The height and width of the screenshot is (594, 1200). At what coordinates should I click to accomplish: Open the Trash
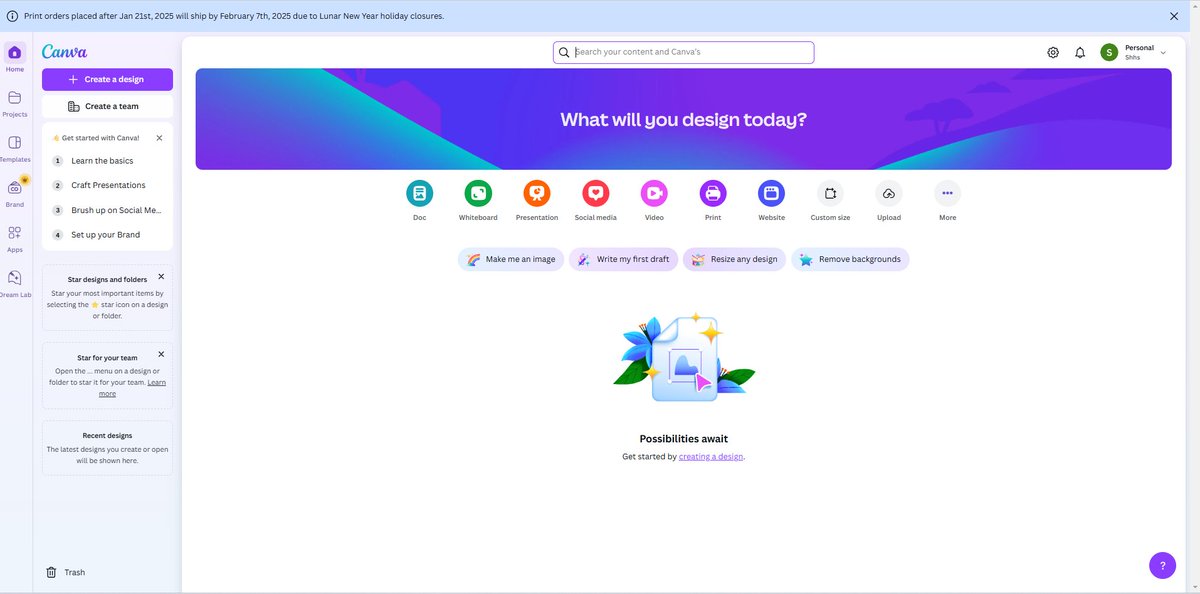(x=65, y=572)
